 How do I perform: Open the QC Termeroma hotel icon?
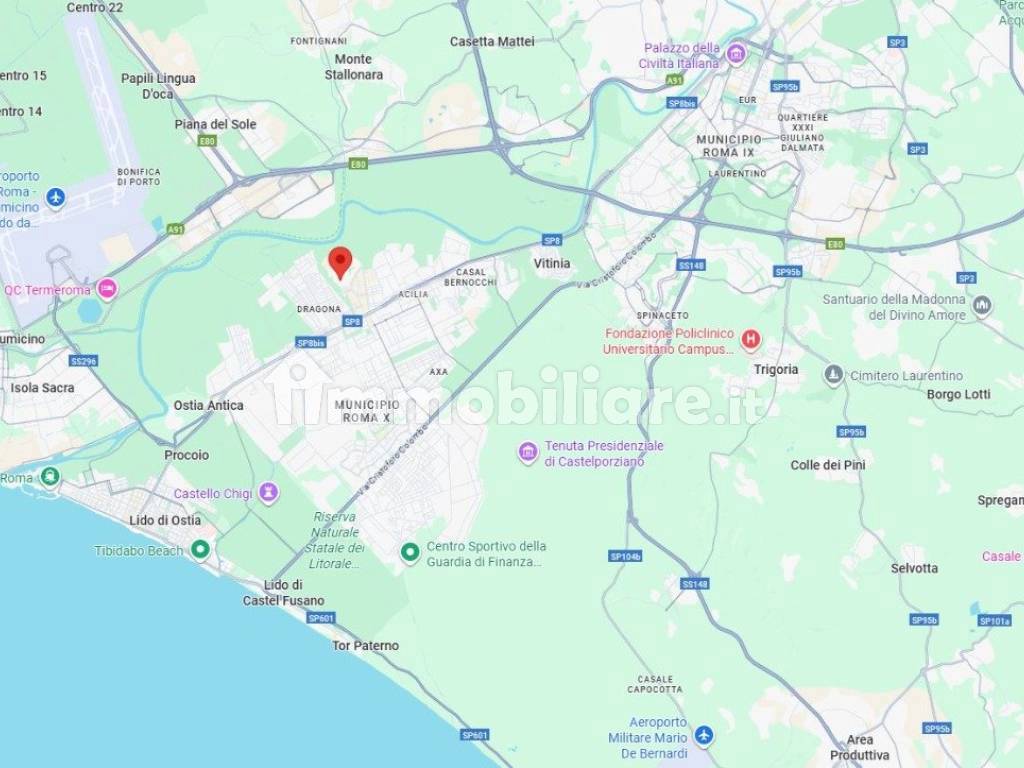click(107, 288)
